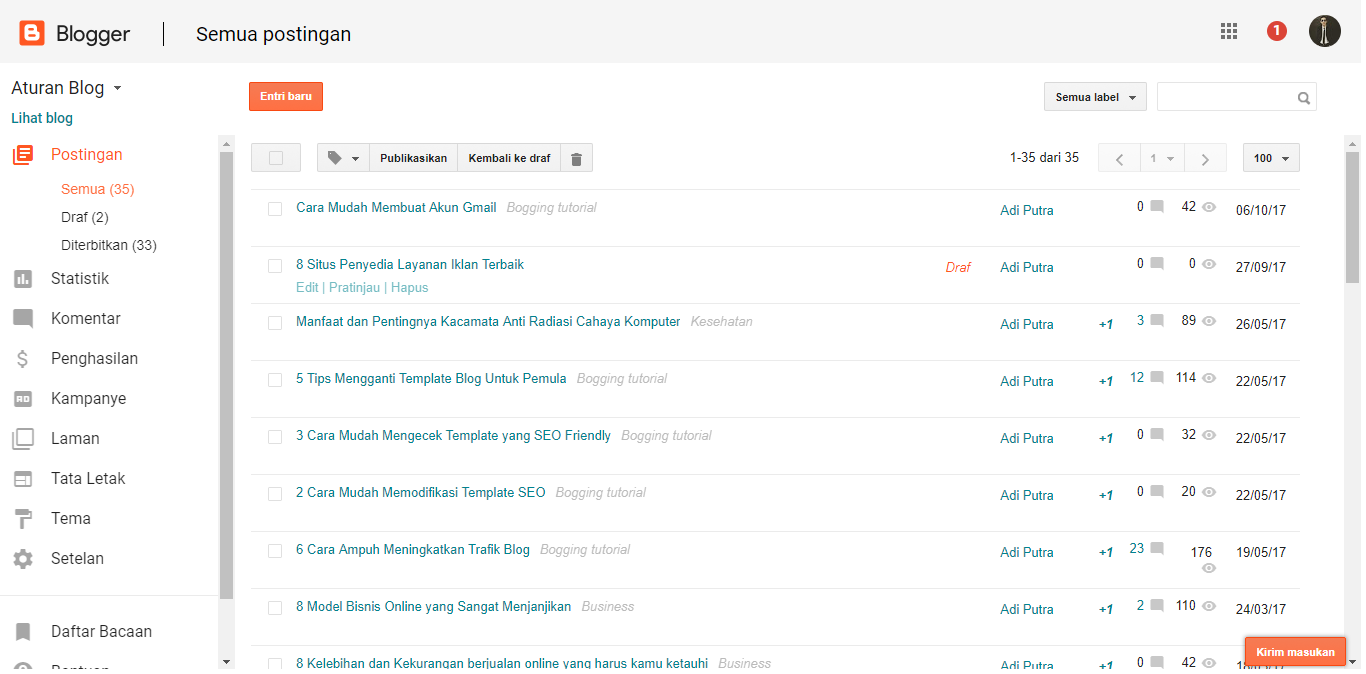Click the search magnifier icon
The height and width of the screenshot is (674, 1366).
coord(1303,97)
